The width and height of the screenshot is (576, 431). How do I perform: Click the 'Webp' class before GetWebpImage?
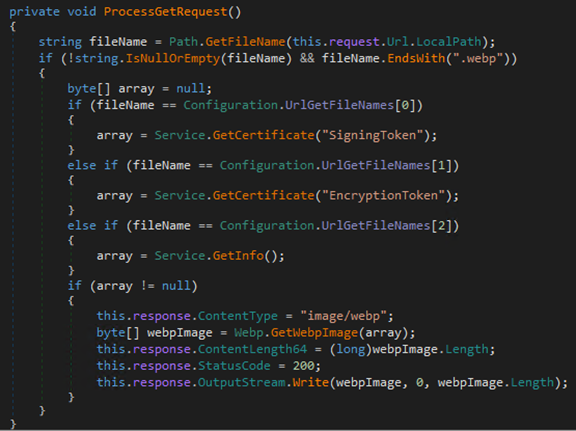[x=249, y=333]
